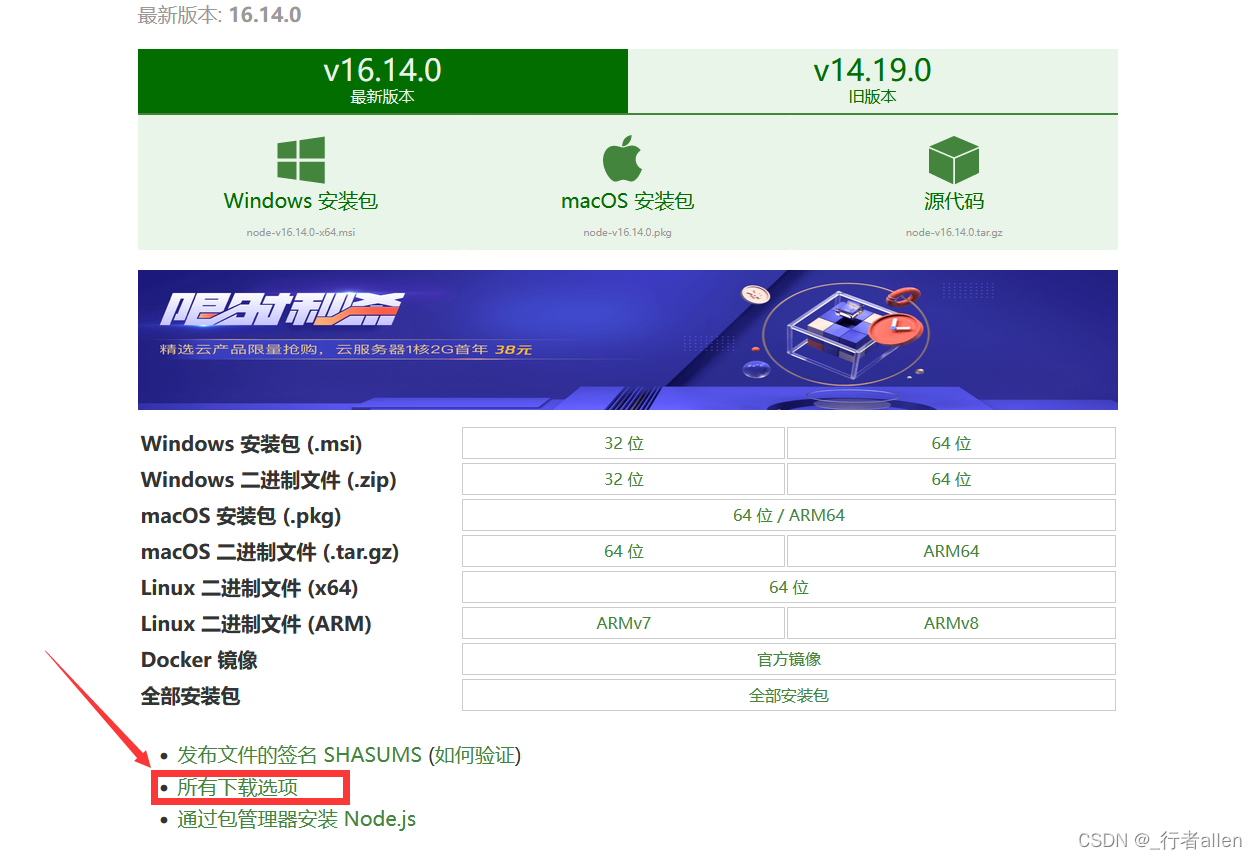Click the macOS 安装包 (.pkg) row label
The image size is (1257, 859).
241,516
